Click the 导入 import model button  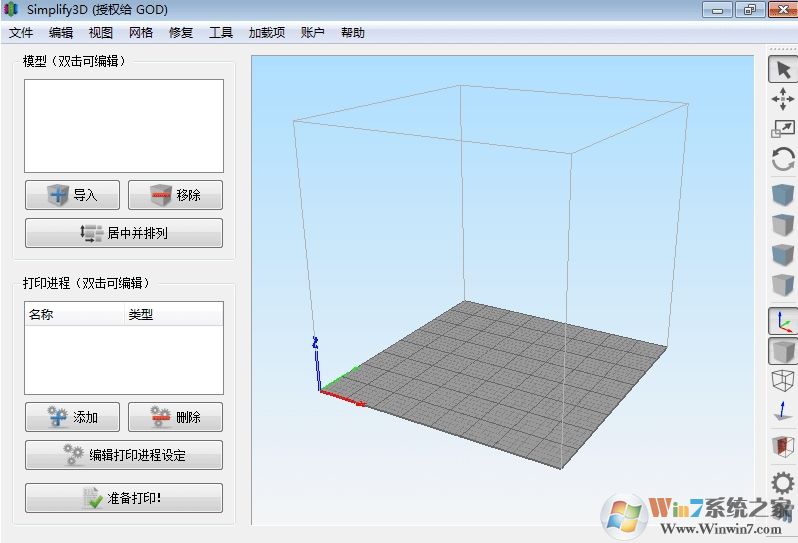coord(72,194)
